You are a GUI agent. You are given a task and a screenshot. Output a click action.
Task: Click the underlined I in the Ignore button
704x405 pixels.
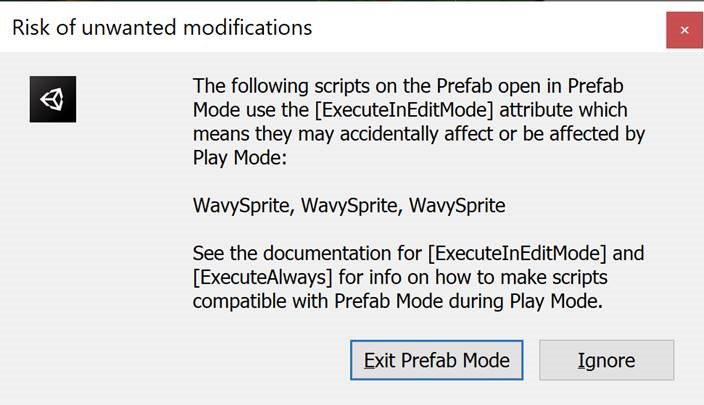pyautogui.click(x=581, y=361)
